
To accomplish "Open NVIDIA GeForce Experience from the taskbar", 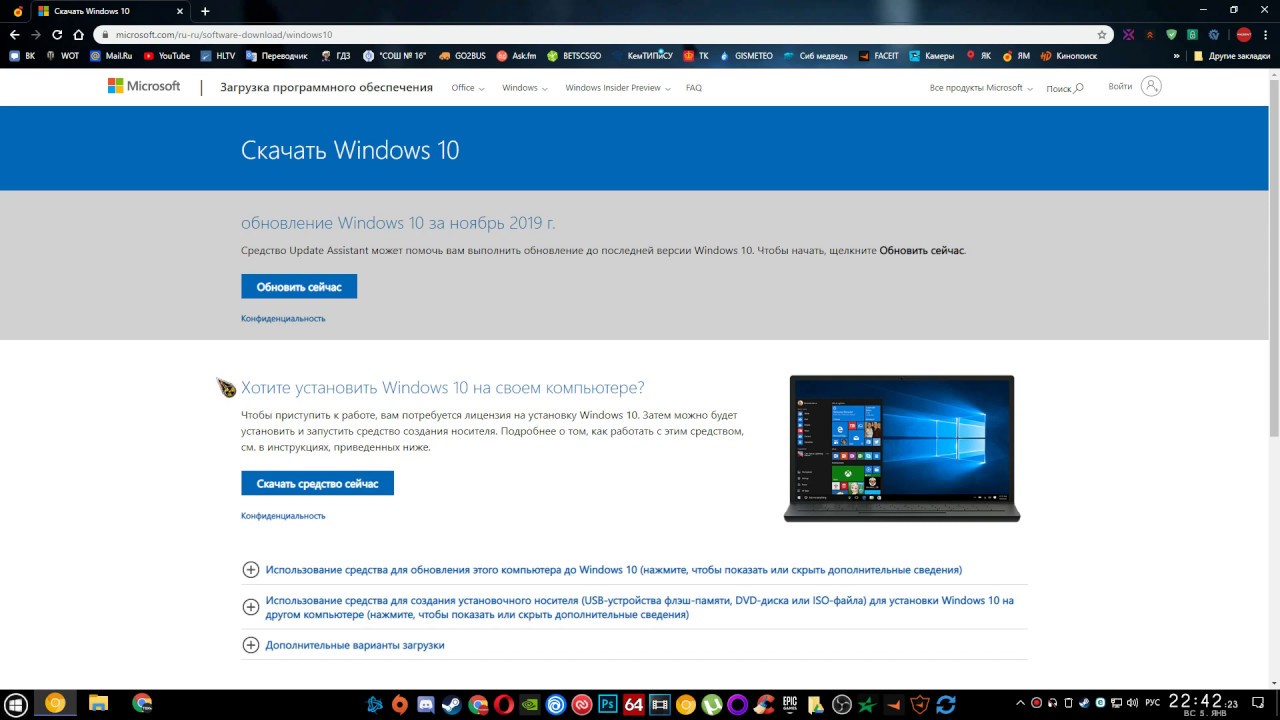I will coord(530,704).
